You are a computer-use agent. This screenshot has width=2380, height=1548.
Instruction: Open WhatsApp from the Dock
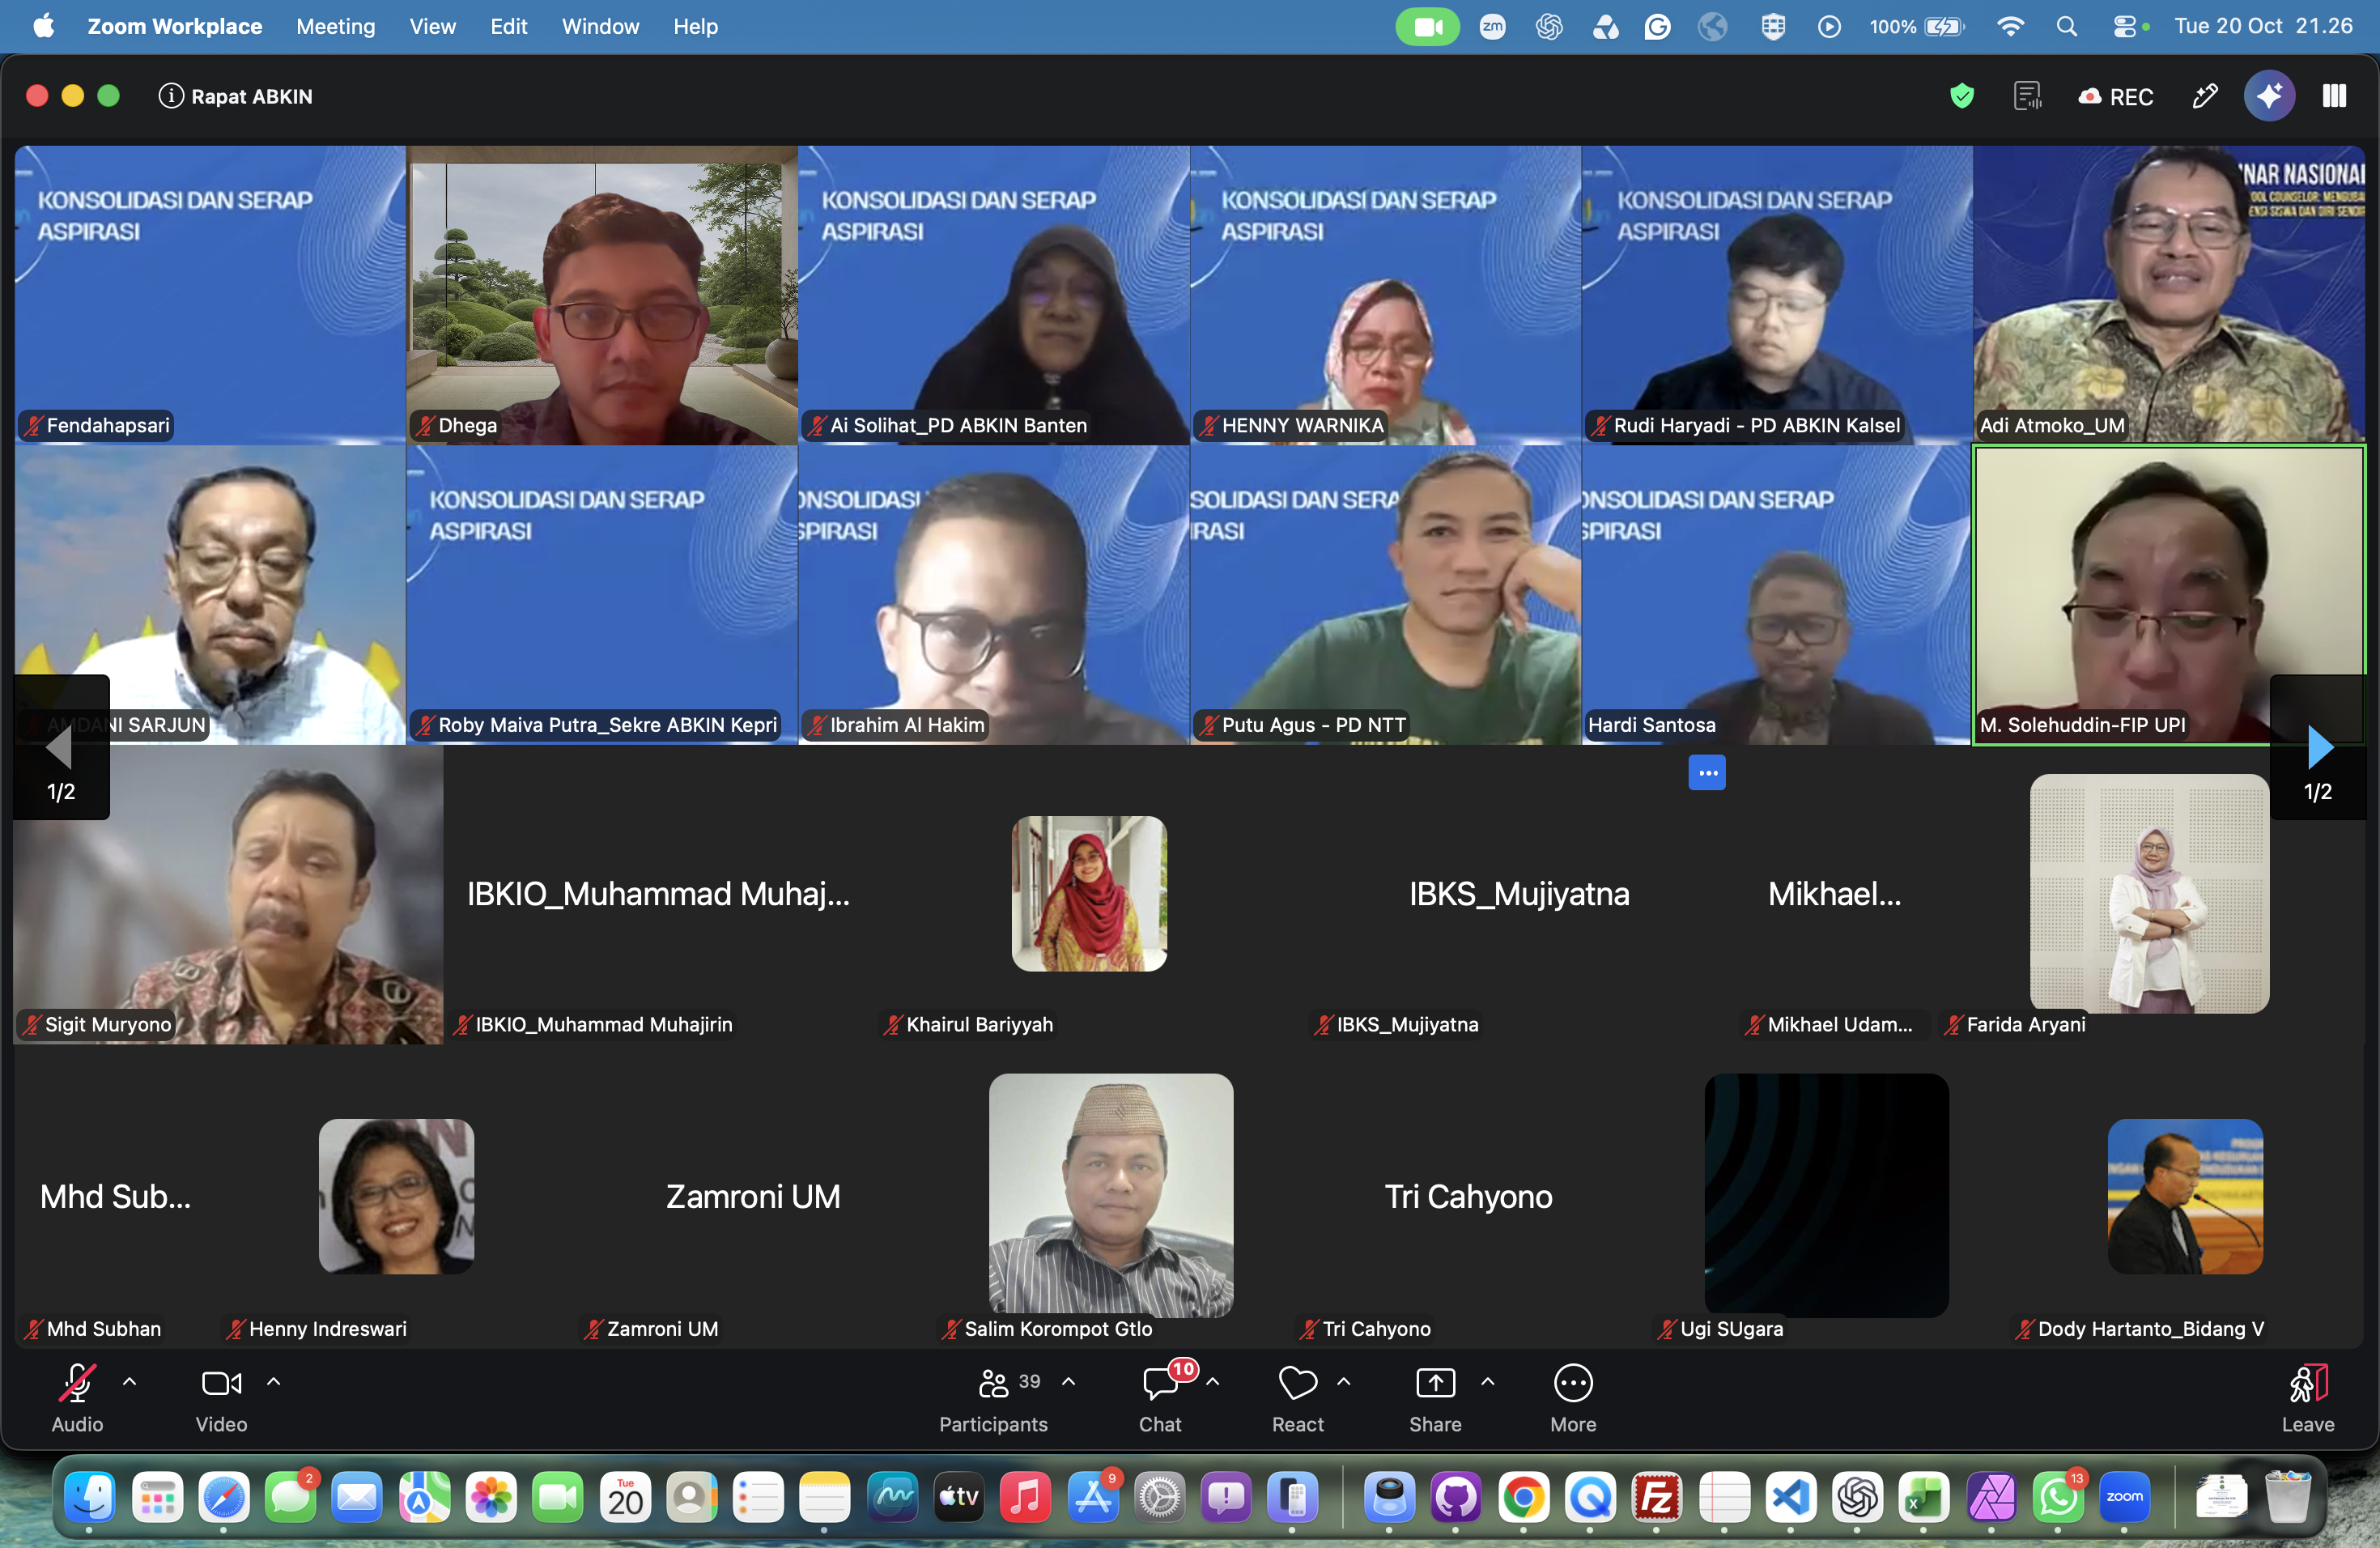coord(2058,1497)
